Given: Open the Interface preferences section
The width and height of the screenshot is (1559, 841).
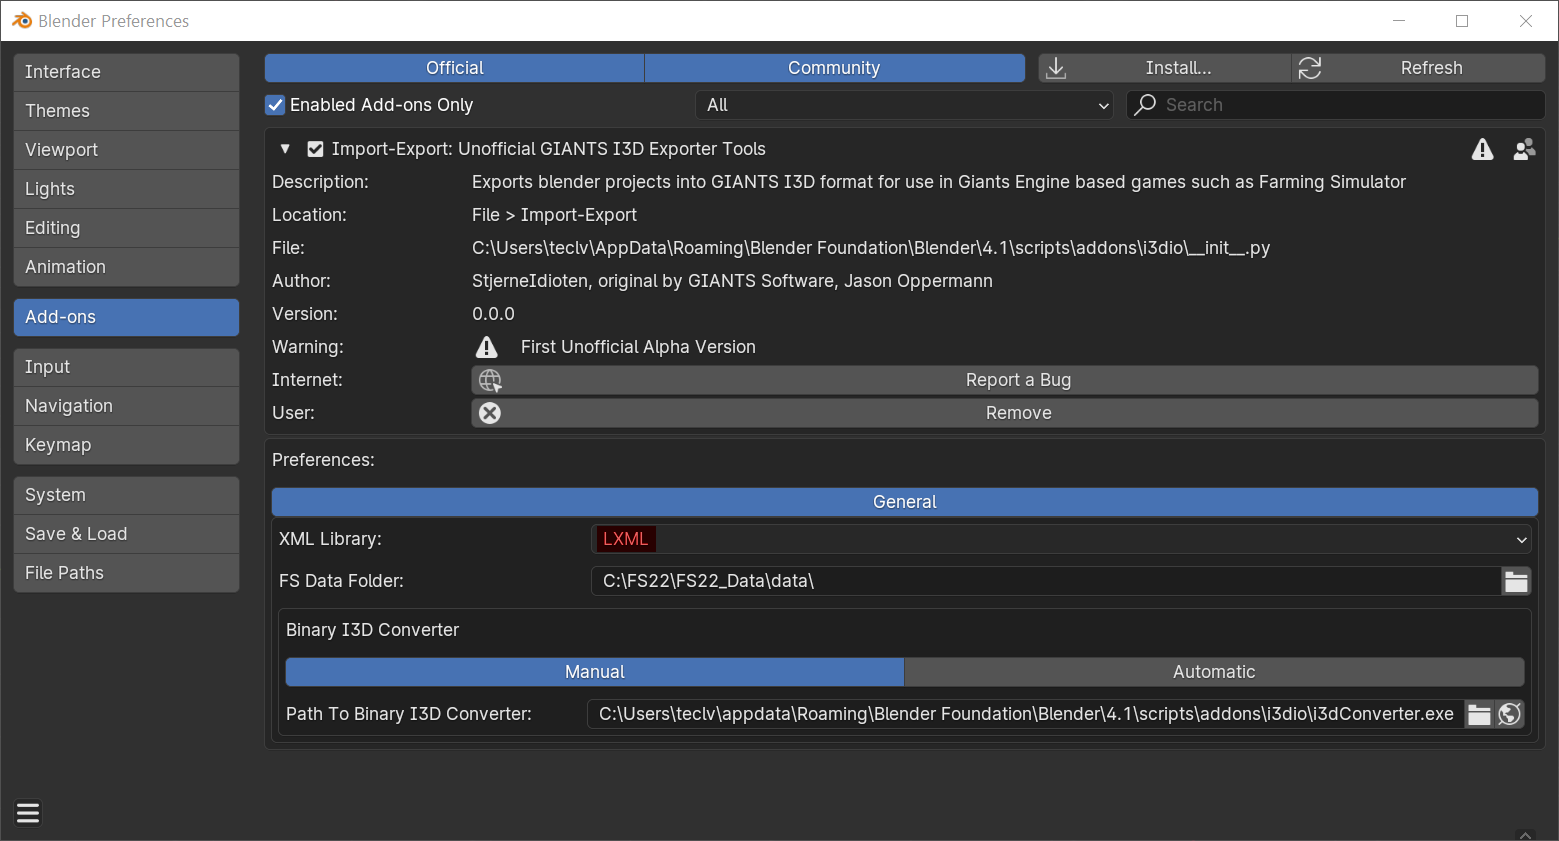Looking at the screenshot, I should 126,72.
